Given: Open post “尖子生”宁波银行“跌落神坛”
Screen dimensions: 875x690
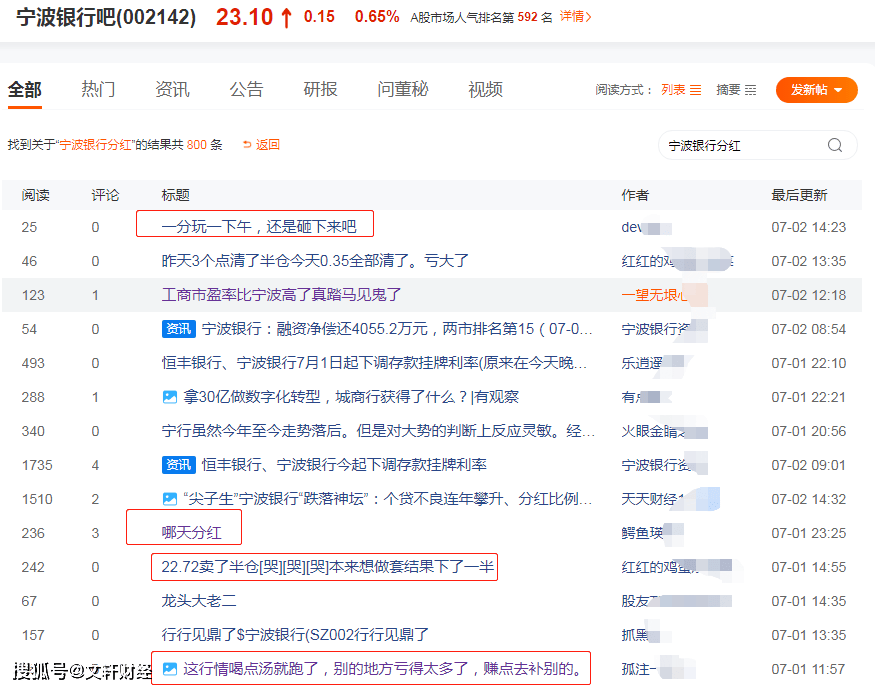Looking at the screenshot, I should [x=387, y=499].
